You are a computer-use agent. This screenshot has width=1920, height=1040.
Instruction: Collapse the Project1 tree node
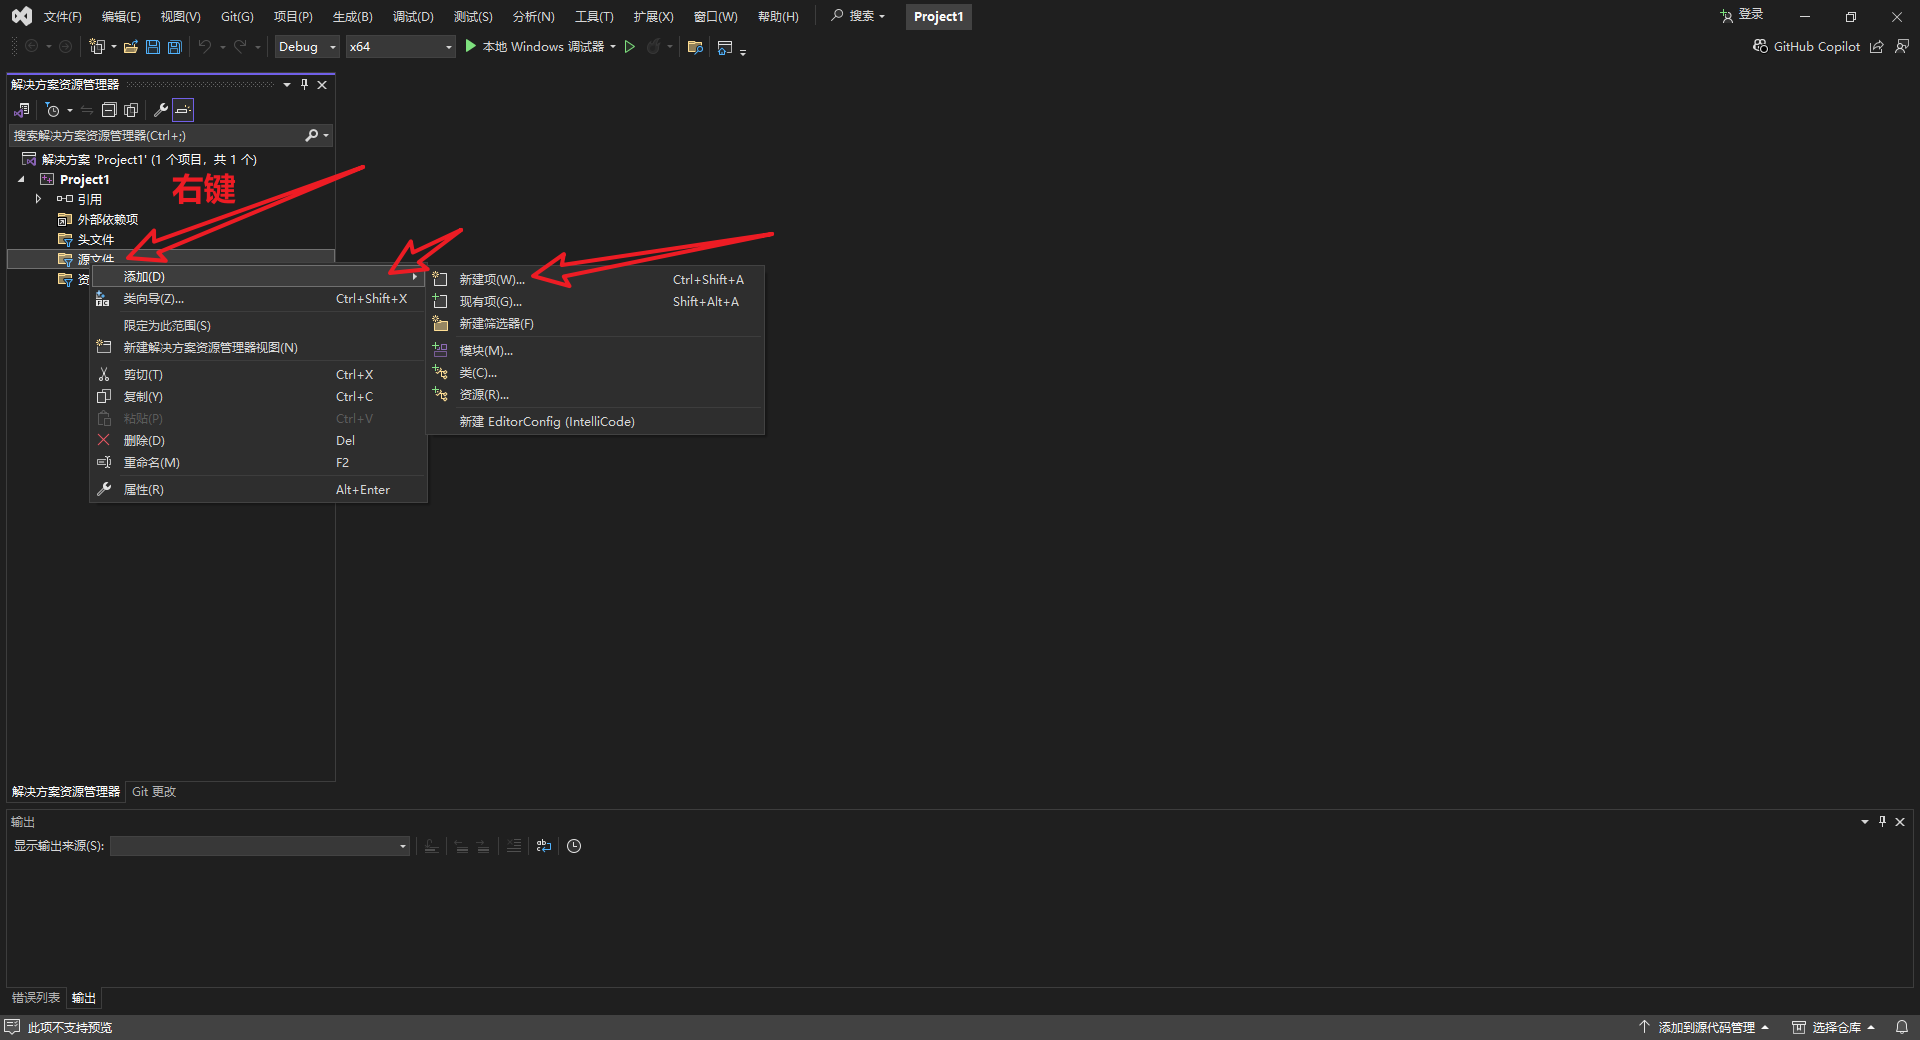pyautogui.click(x=21, y=180)
